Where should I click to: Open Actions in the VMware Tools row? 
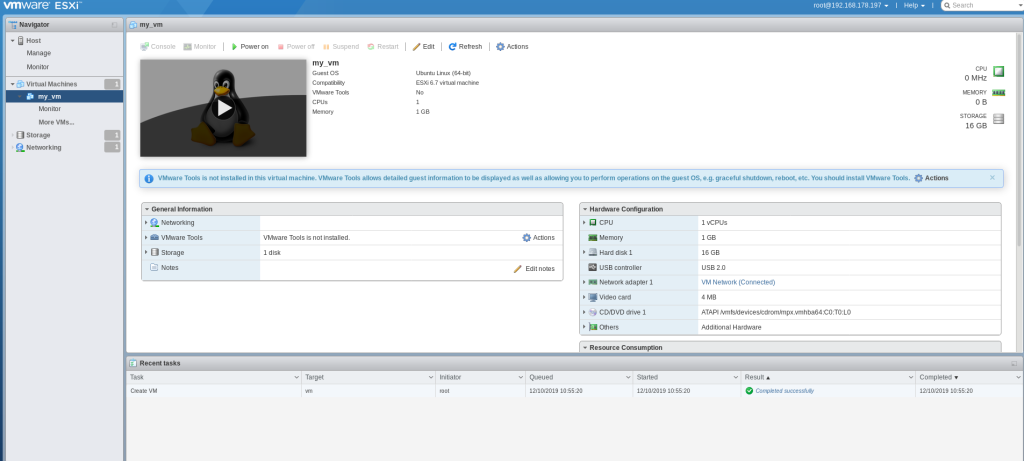(539, 238)
